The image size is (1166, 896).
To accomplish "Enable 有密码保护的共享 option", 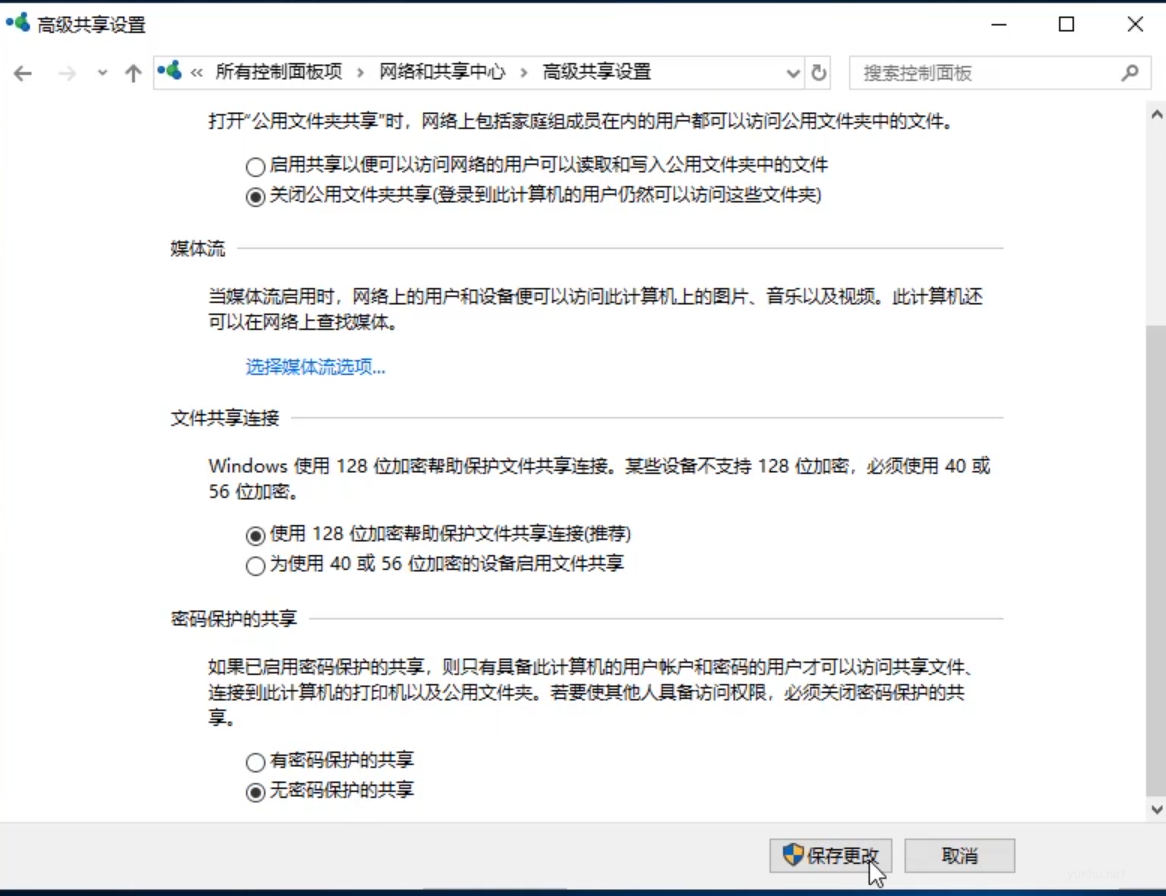I will point(255,761).
